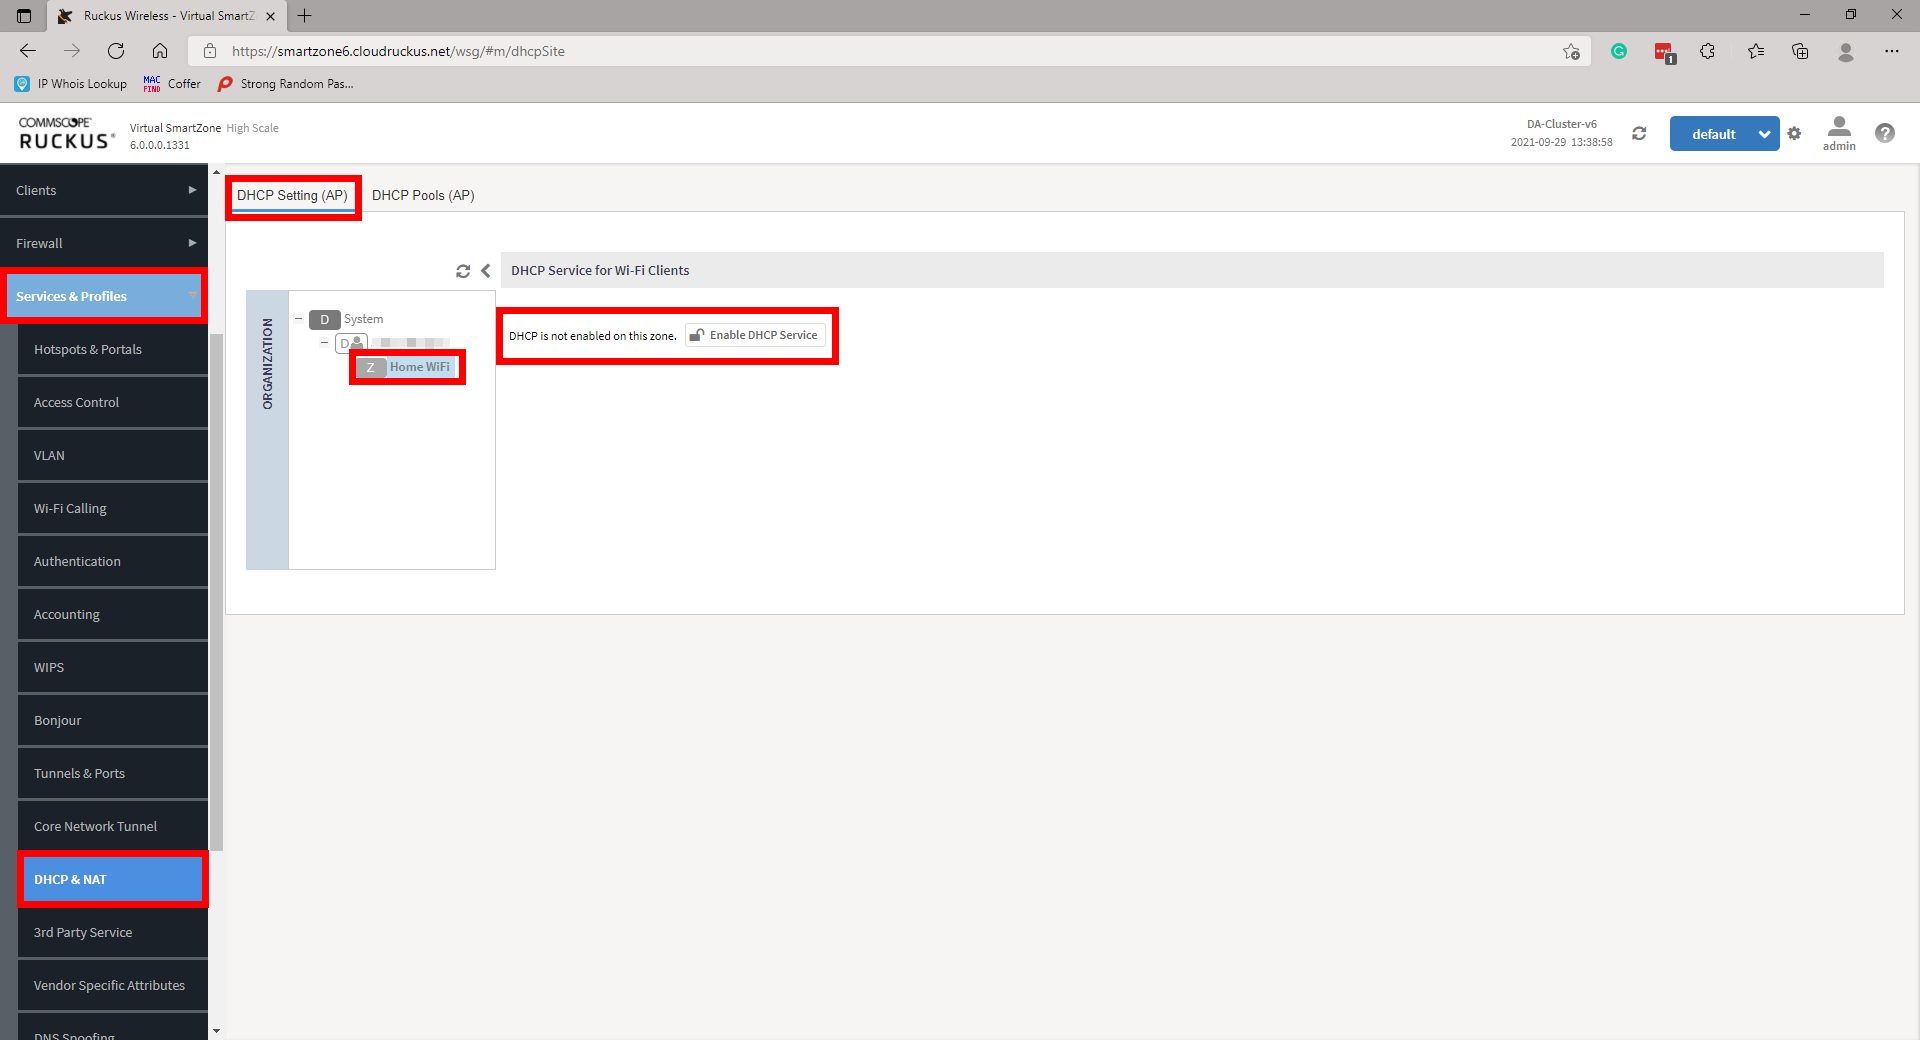Image resolution: width=1920 pixels, height=1040 pixels.
Task: Collapse the System node in tree
Action: click(298, 319)
